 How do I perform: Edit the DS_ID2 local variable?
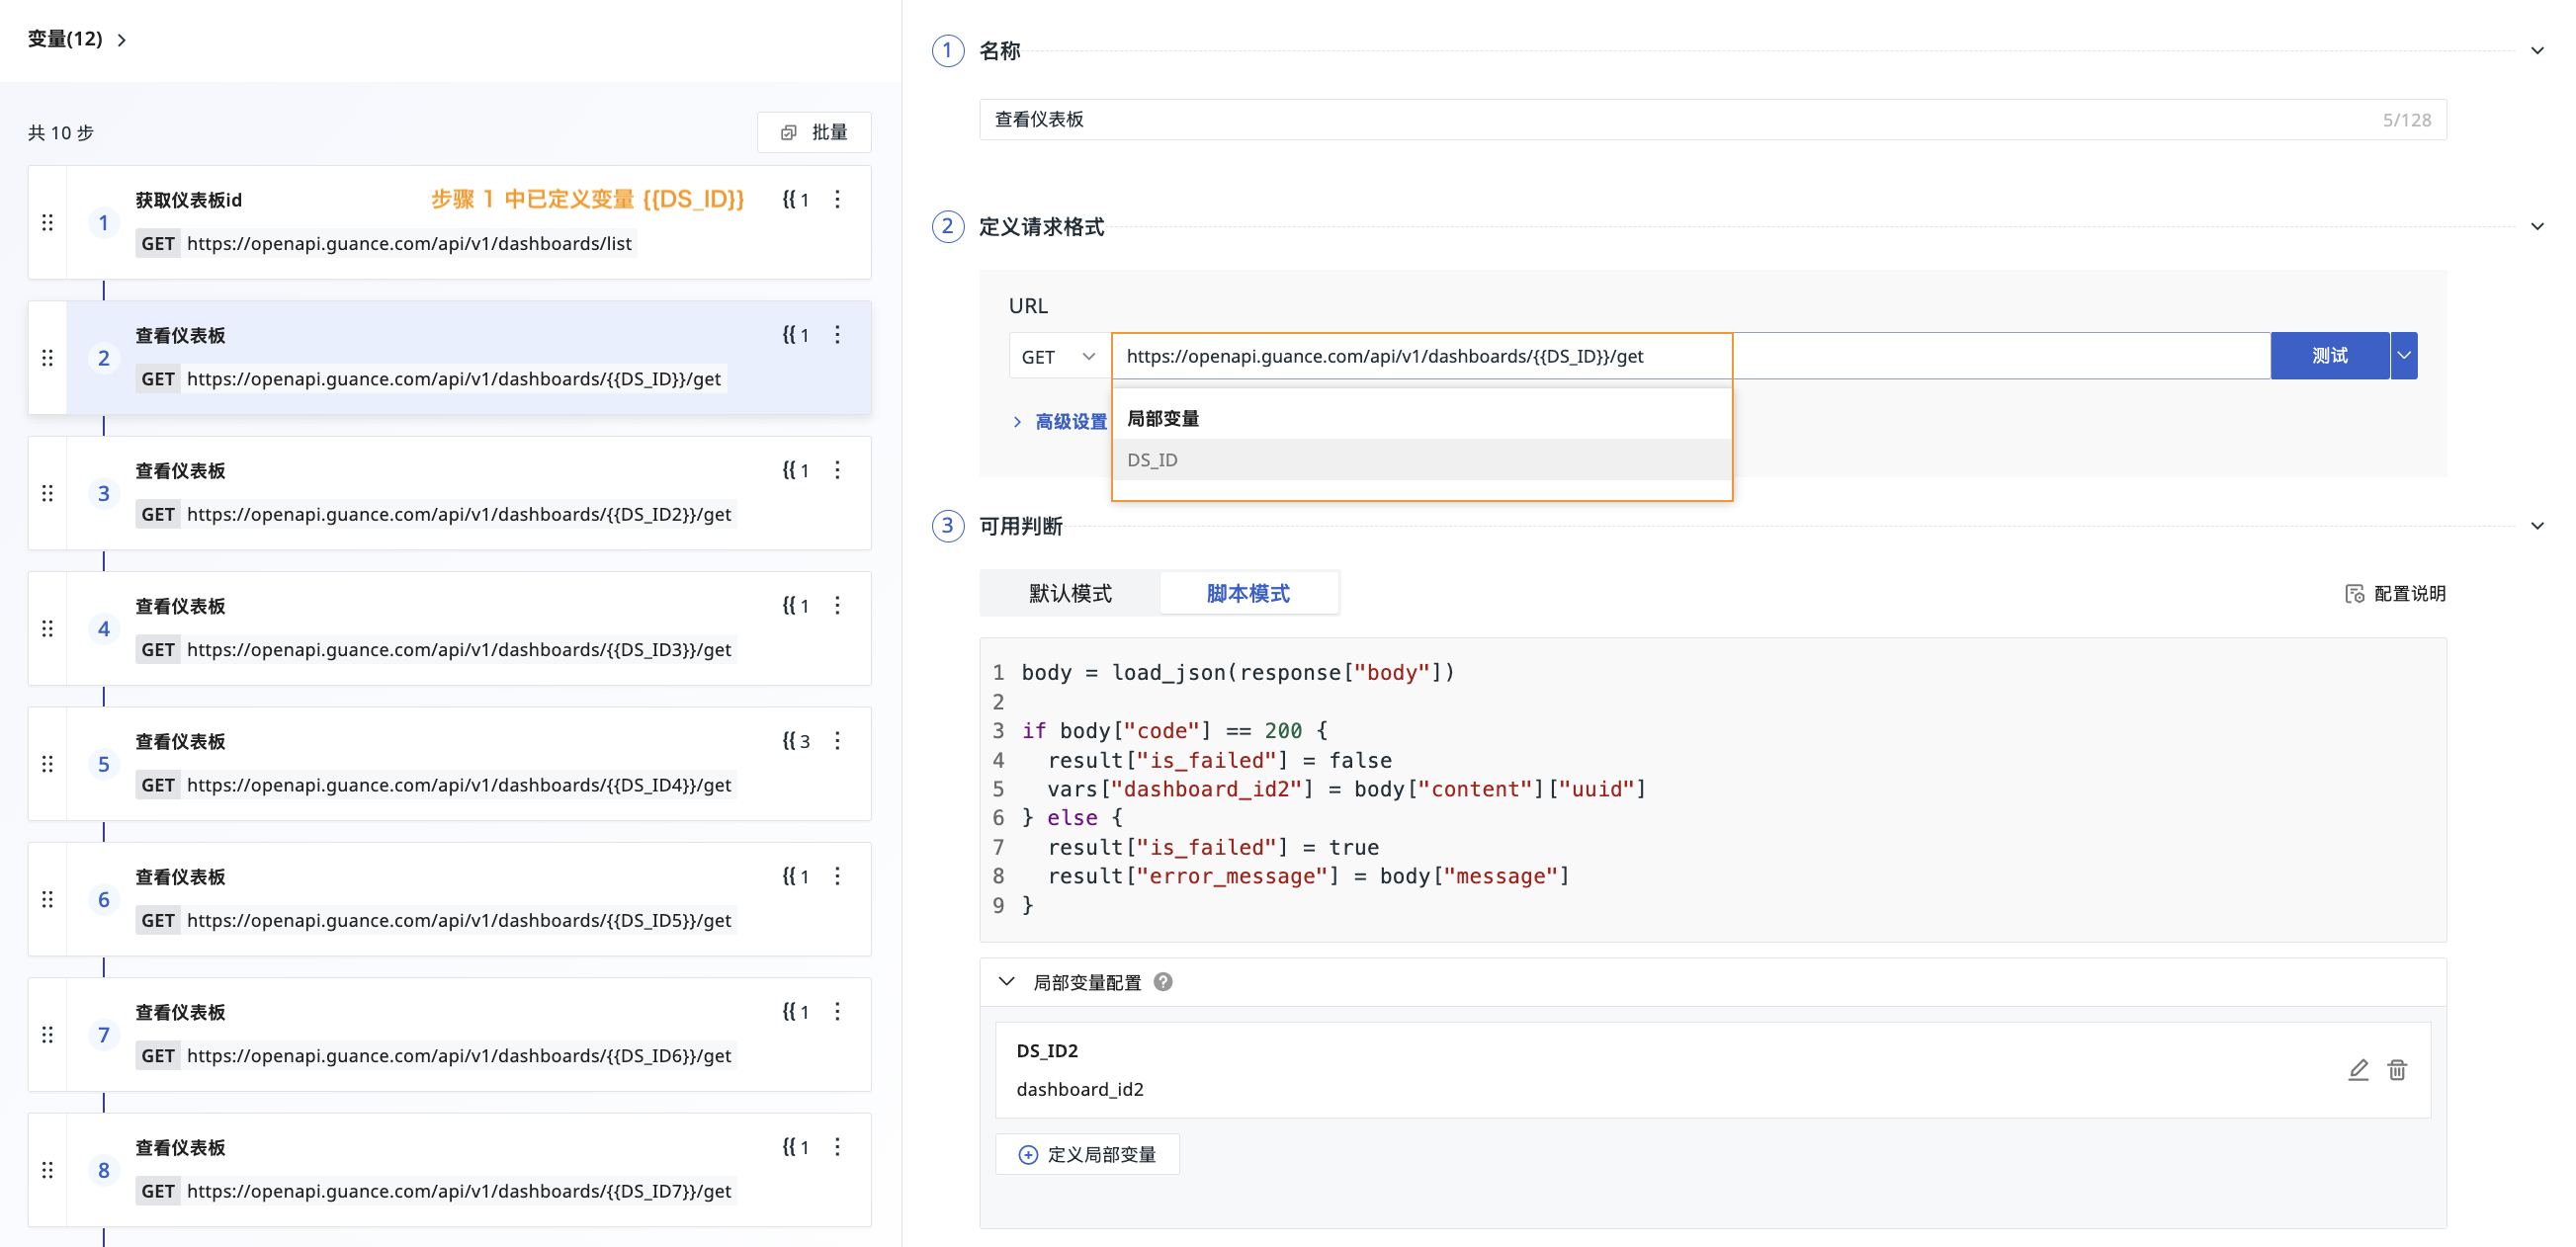coord(2357,1070)
